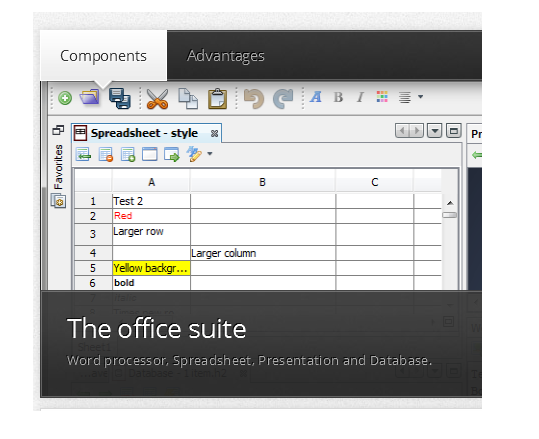The width and height of the screenshot is (539, 439).
Task: Switch to the Advantages tab
Action: [226, 56]
